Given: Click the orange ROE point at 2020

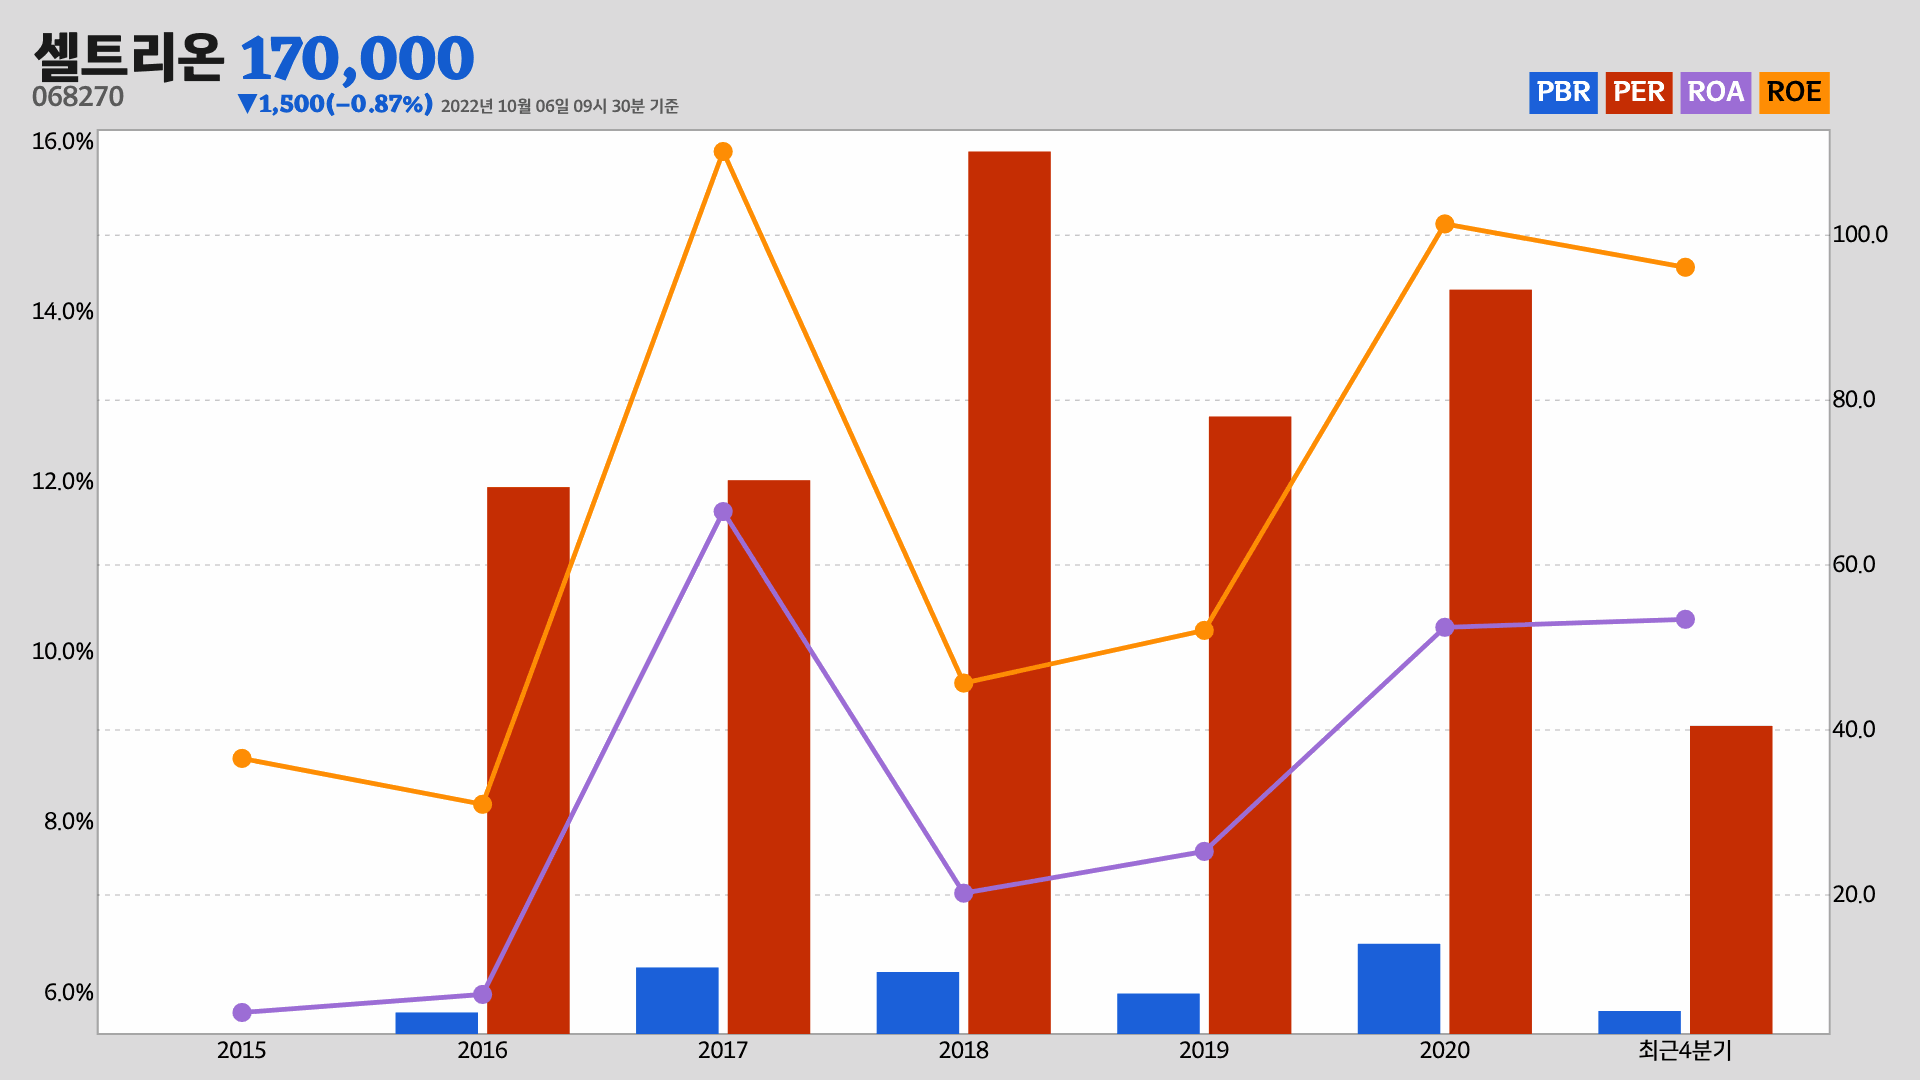Looking at the screenshot, I should [x=1445, y=224].
